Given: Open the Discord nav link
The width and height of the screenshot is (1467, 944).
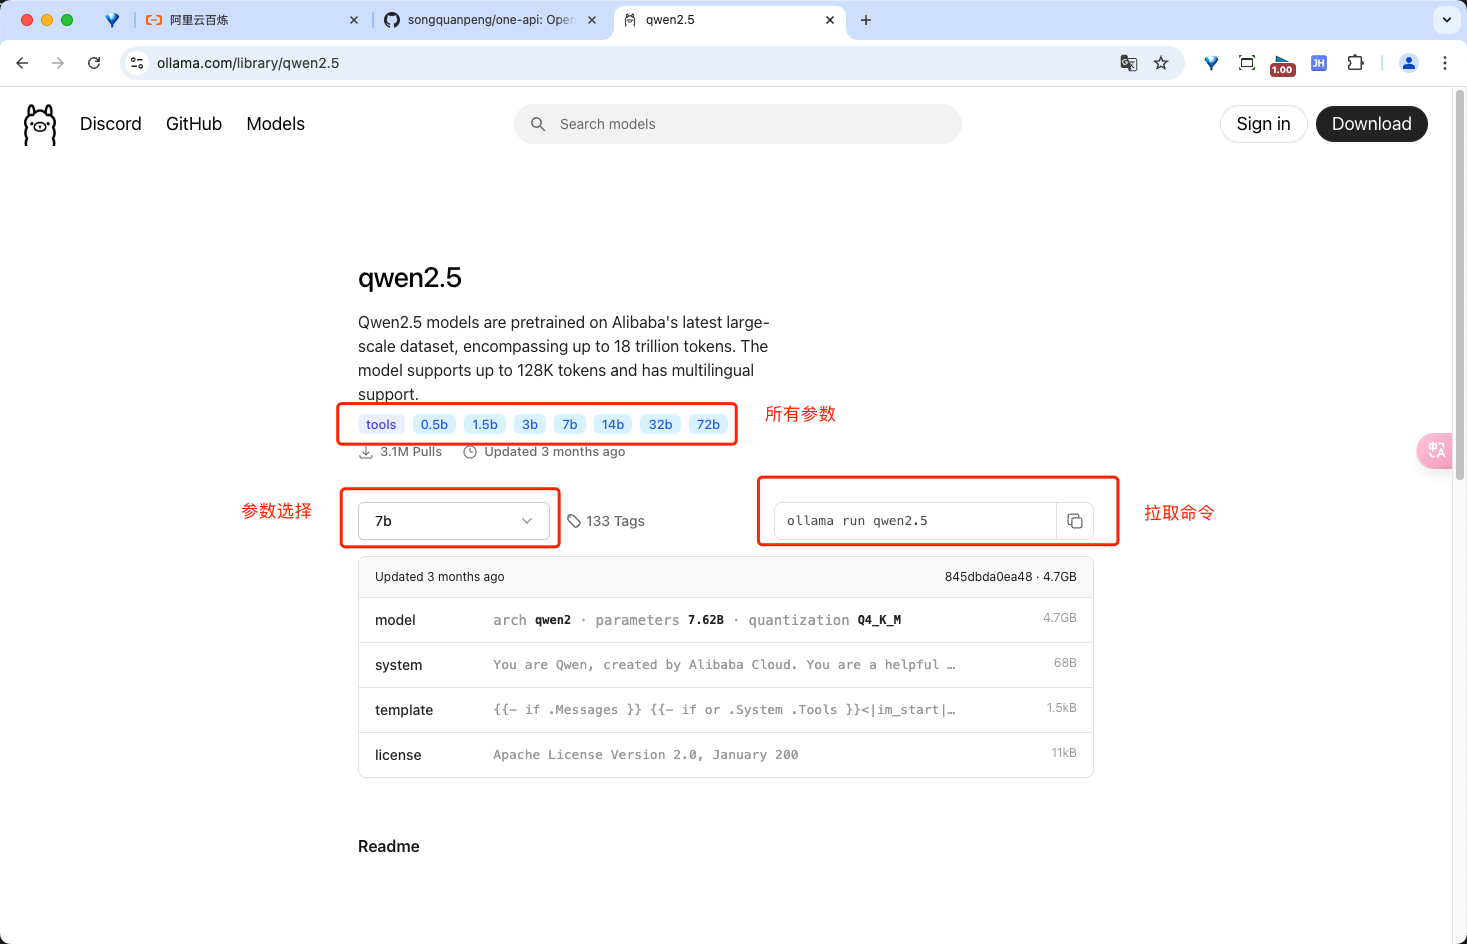Looking at the screenshot, I should pyautogui.click(x=111, y=124).
